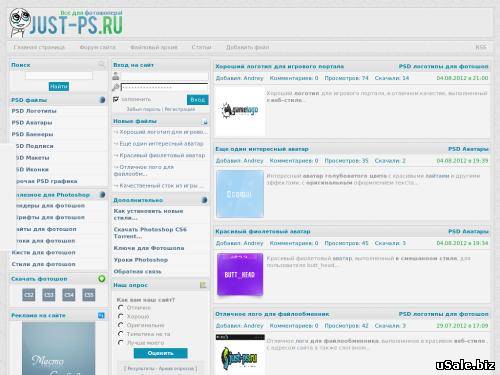Open blue avatar thumbnail image

click(x=240, y=194)
